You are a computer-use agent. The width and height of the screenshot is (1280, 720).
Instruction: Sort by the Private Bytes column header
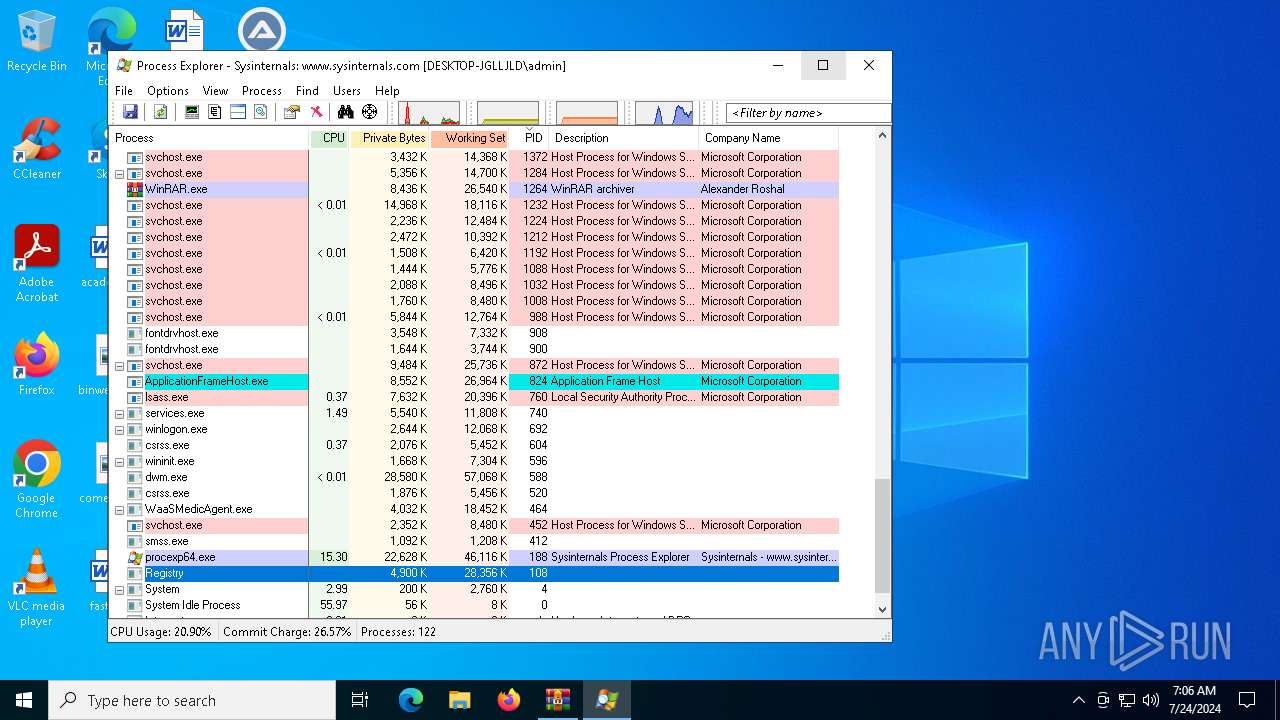click(x=390, y=138)
